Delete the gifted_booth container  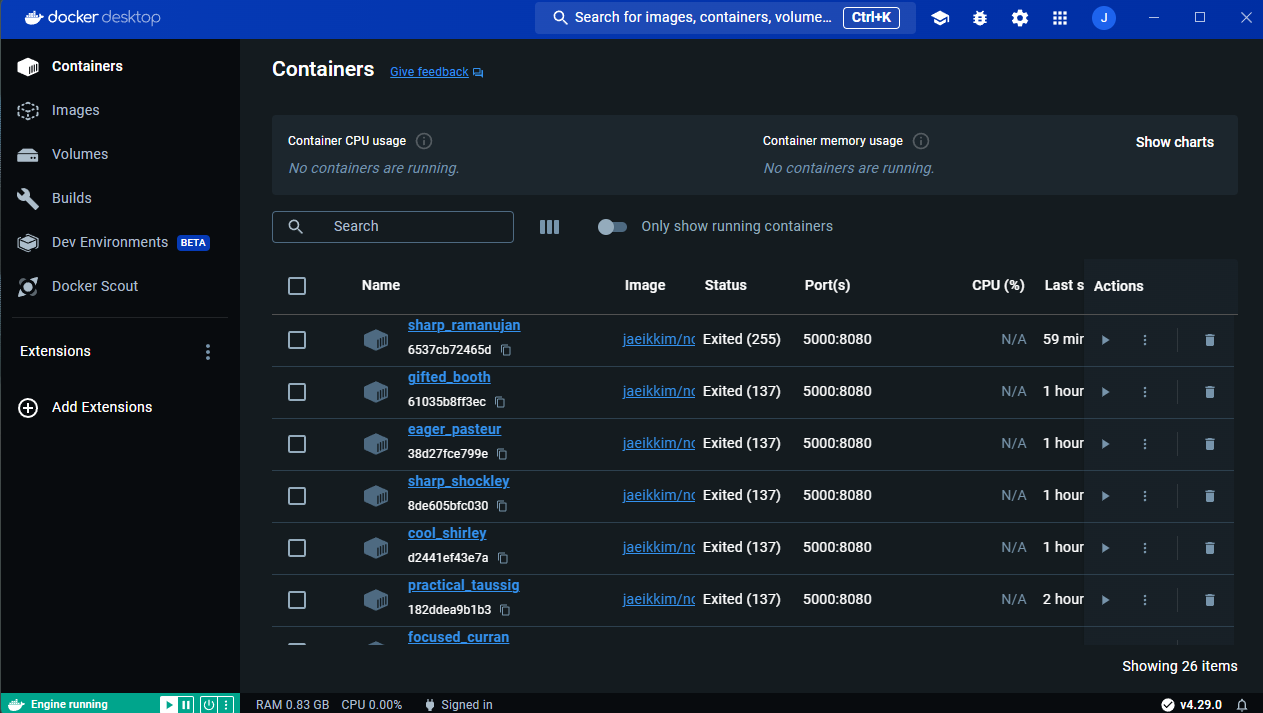click(x=1209, y=392)
